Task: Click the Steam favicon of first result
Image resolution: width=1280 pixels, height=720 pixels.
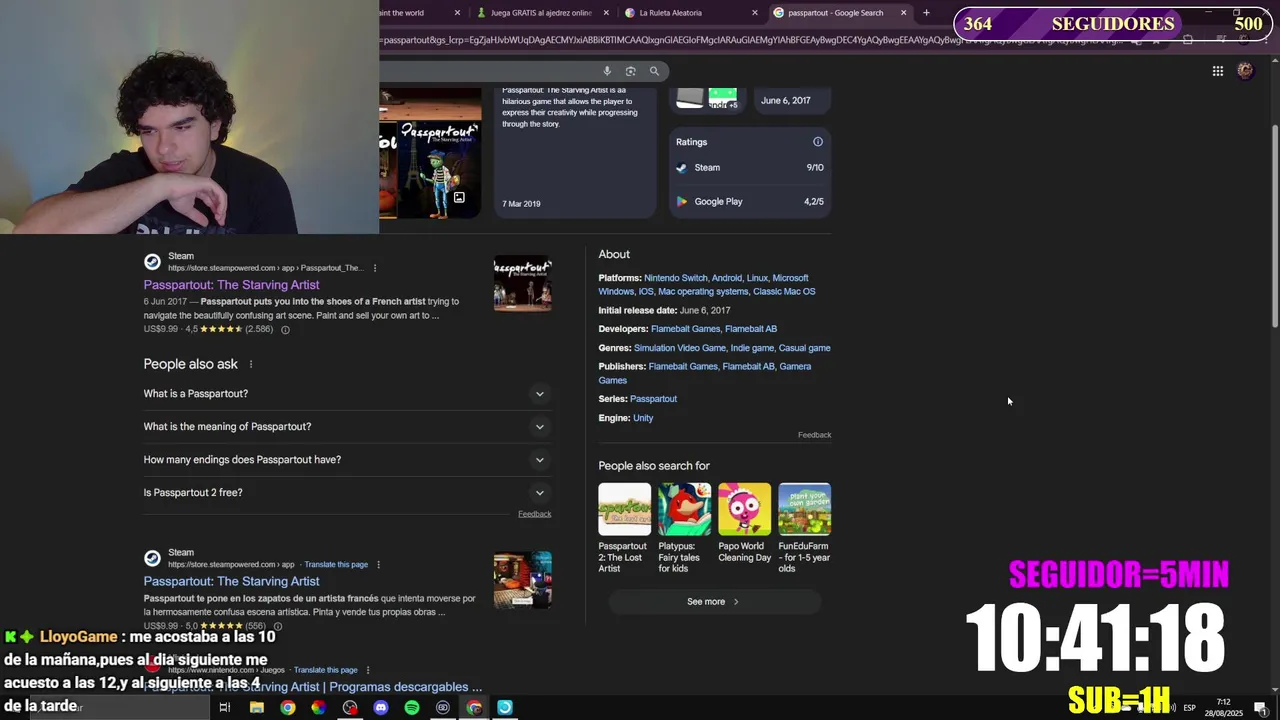Action: click(152, 262)
